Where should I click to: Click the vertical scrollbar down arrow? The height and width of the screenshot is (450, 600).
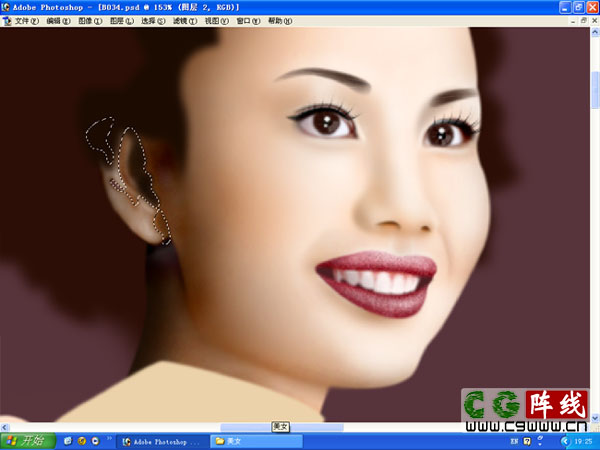[x=595, y=417]
